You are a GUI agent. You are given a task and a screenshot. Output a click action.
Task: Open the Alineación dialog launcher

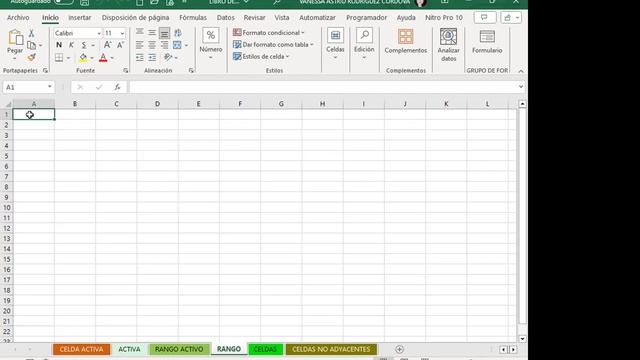click(x=191, y=71)
